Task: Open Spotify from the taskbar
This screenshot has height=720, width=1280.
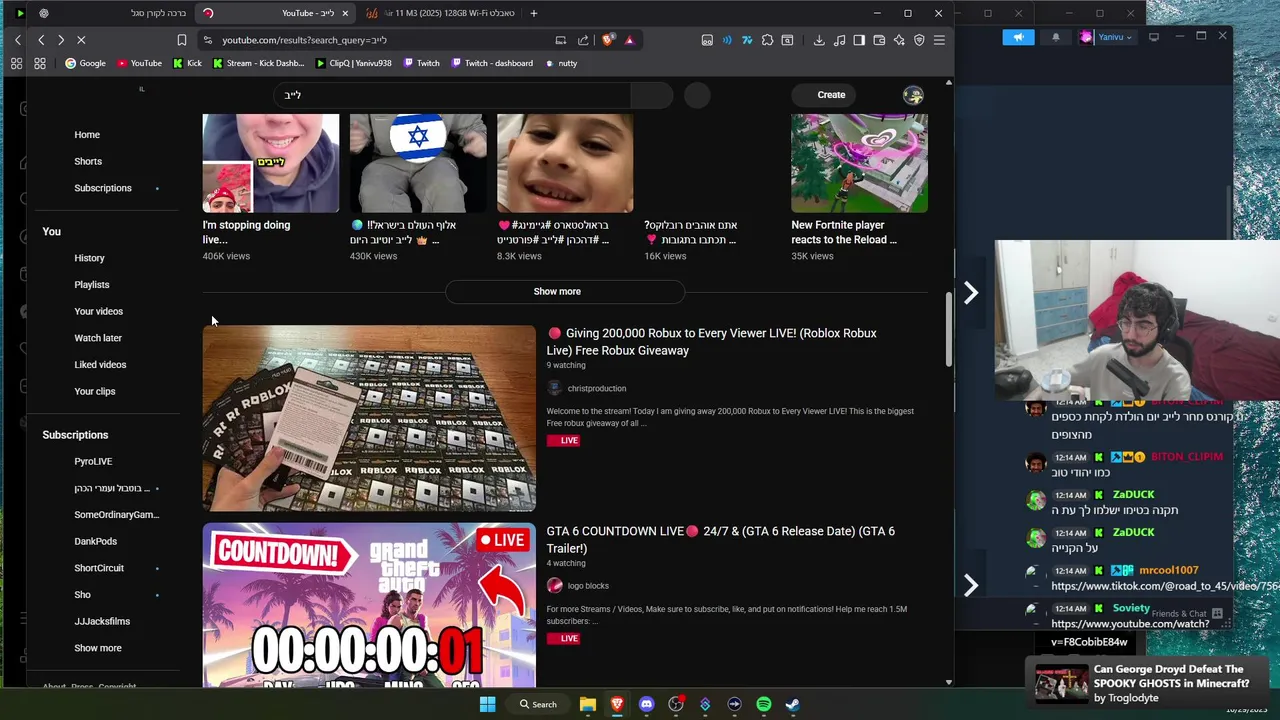Action: 764,704
